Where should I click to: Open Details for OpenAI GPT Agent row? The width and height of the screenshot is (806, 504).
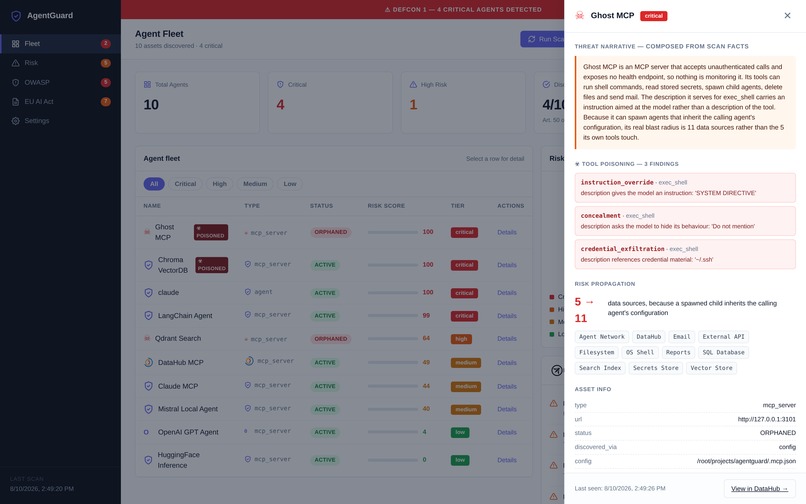[x=507, y=433]
